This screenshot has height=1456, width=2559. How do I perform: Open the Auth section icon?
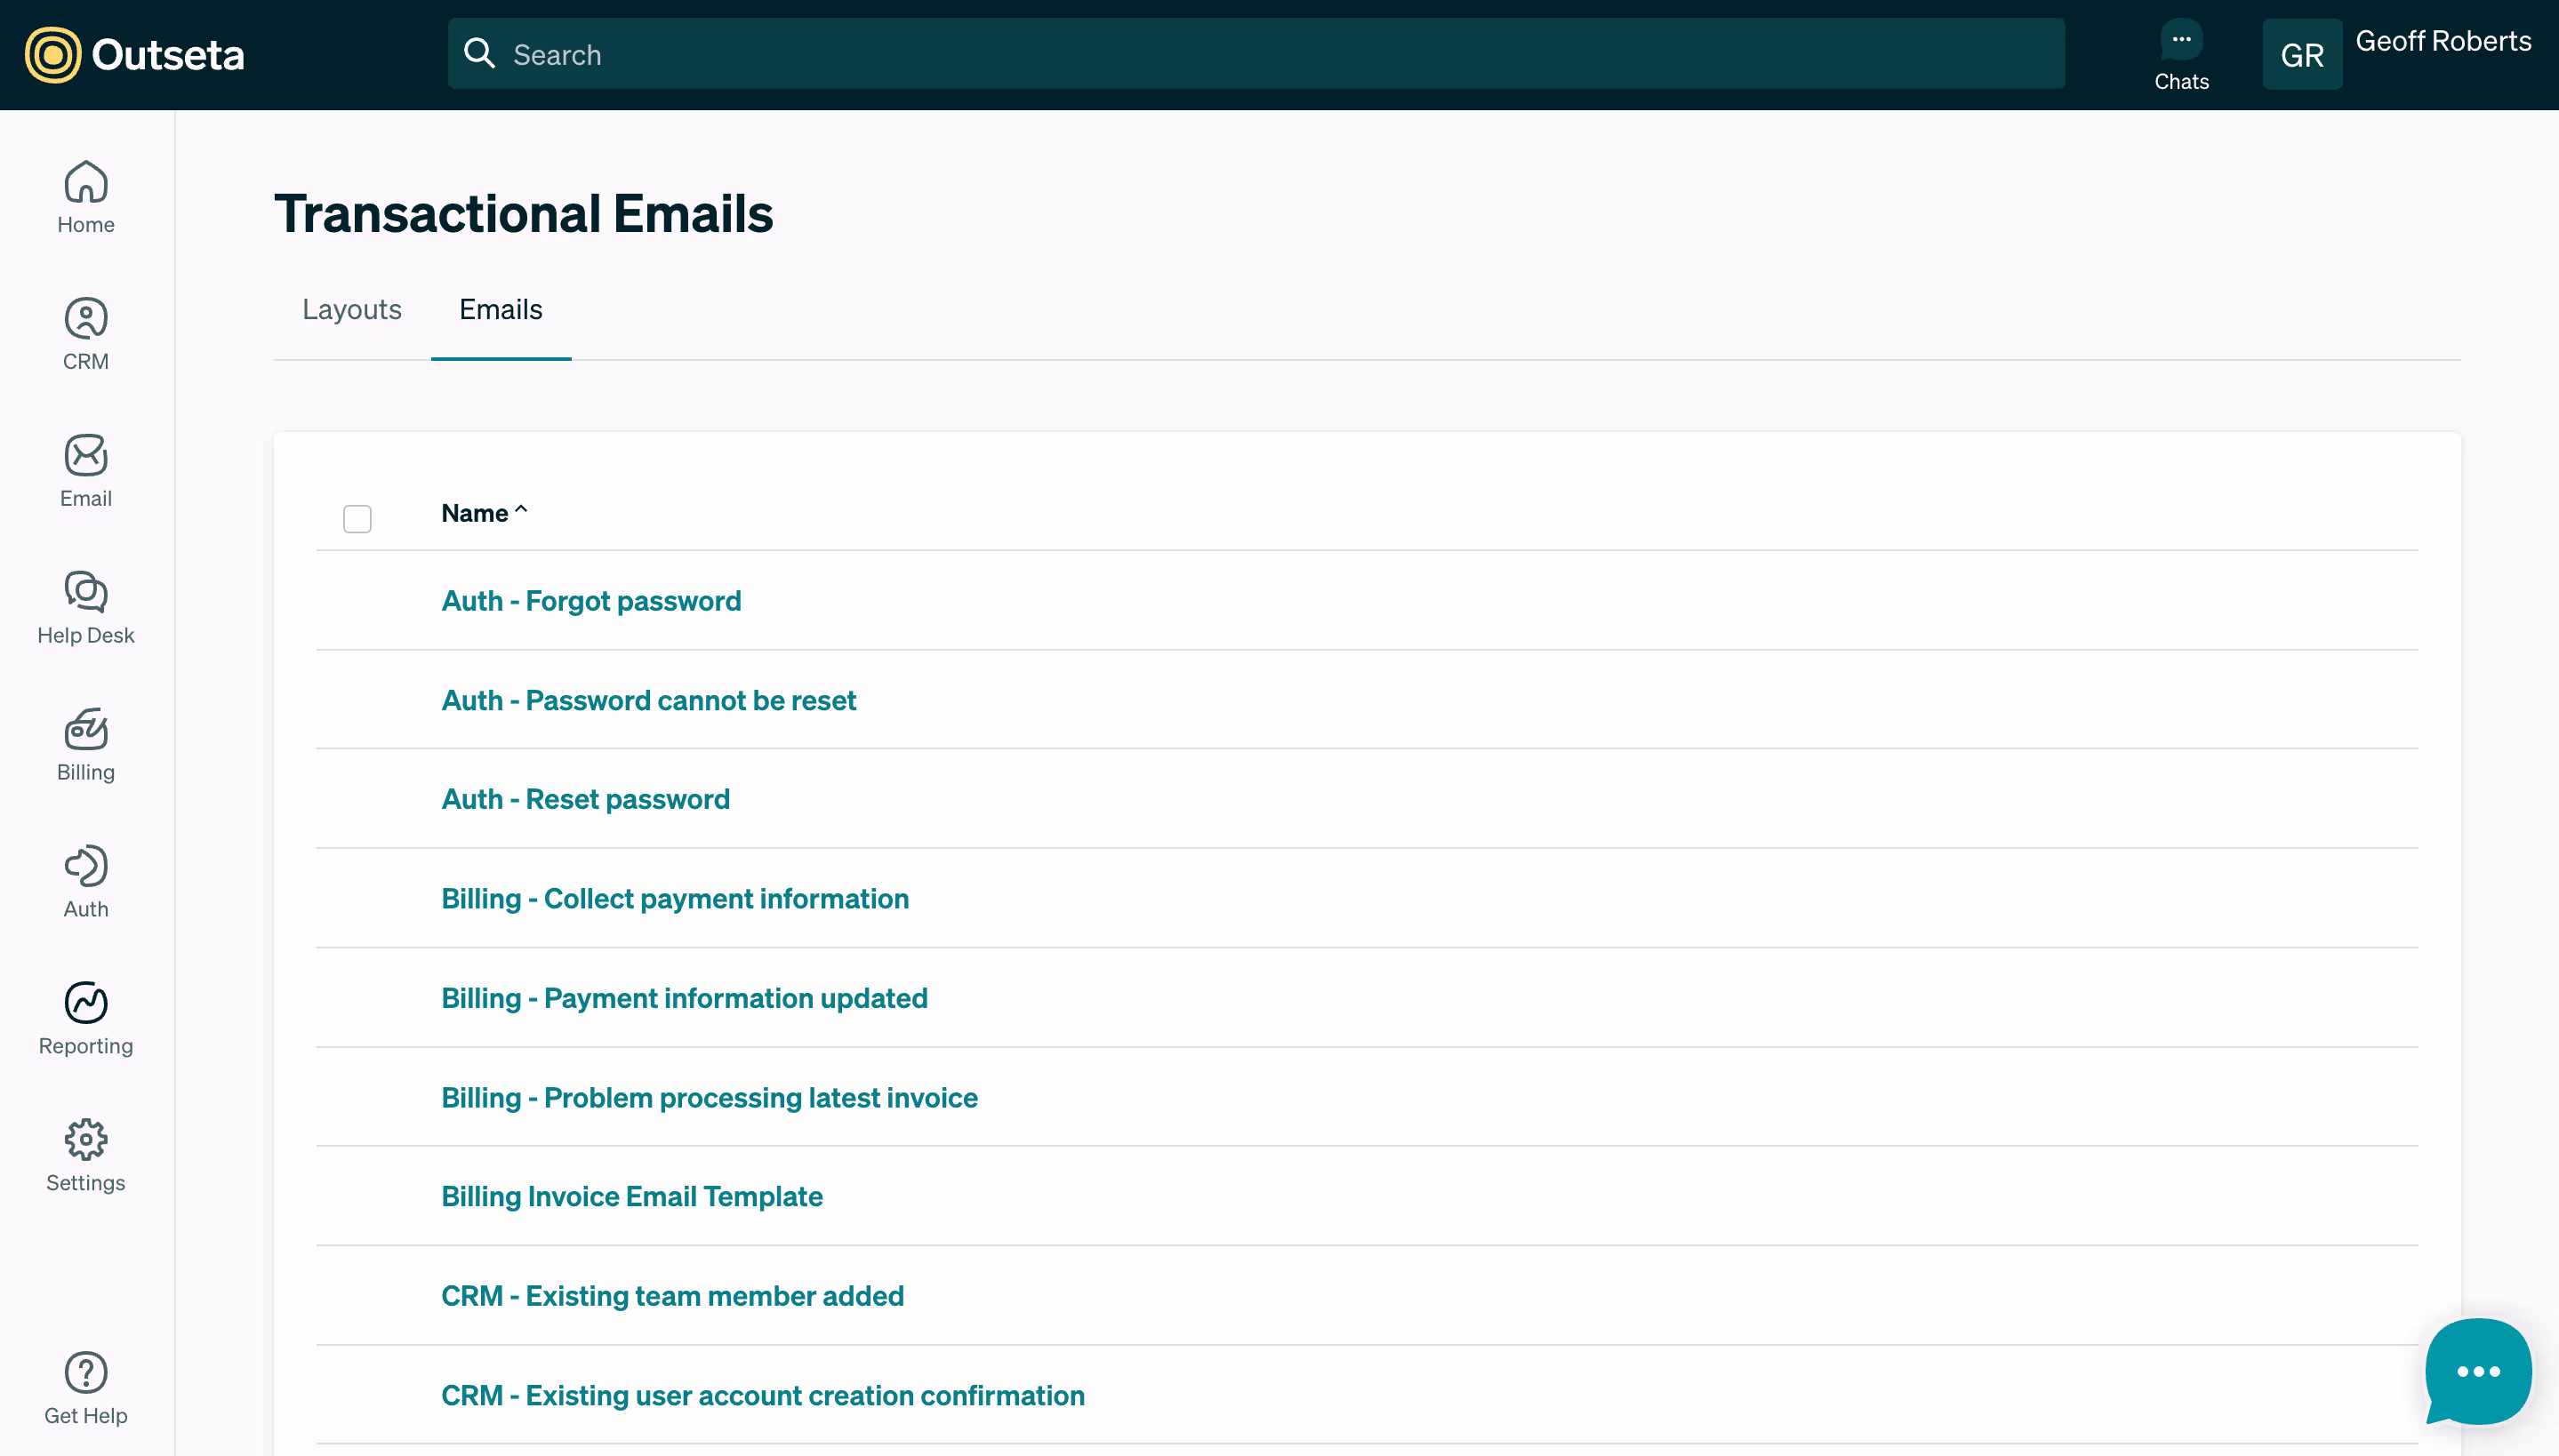click(86, 882)
